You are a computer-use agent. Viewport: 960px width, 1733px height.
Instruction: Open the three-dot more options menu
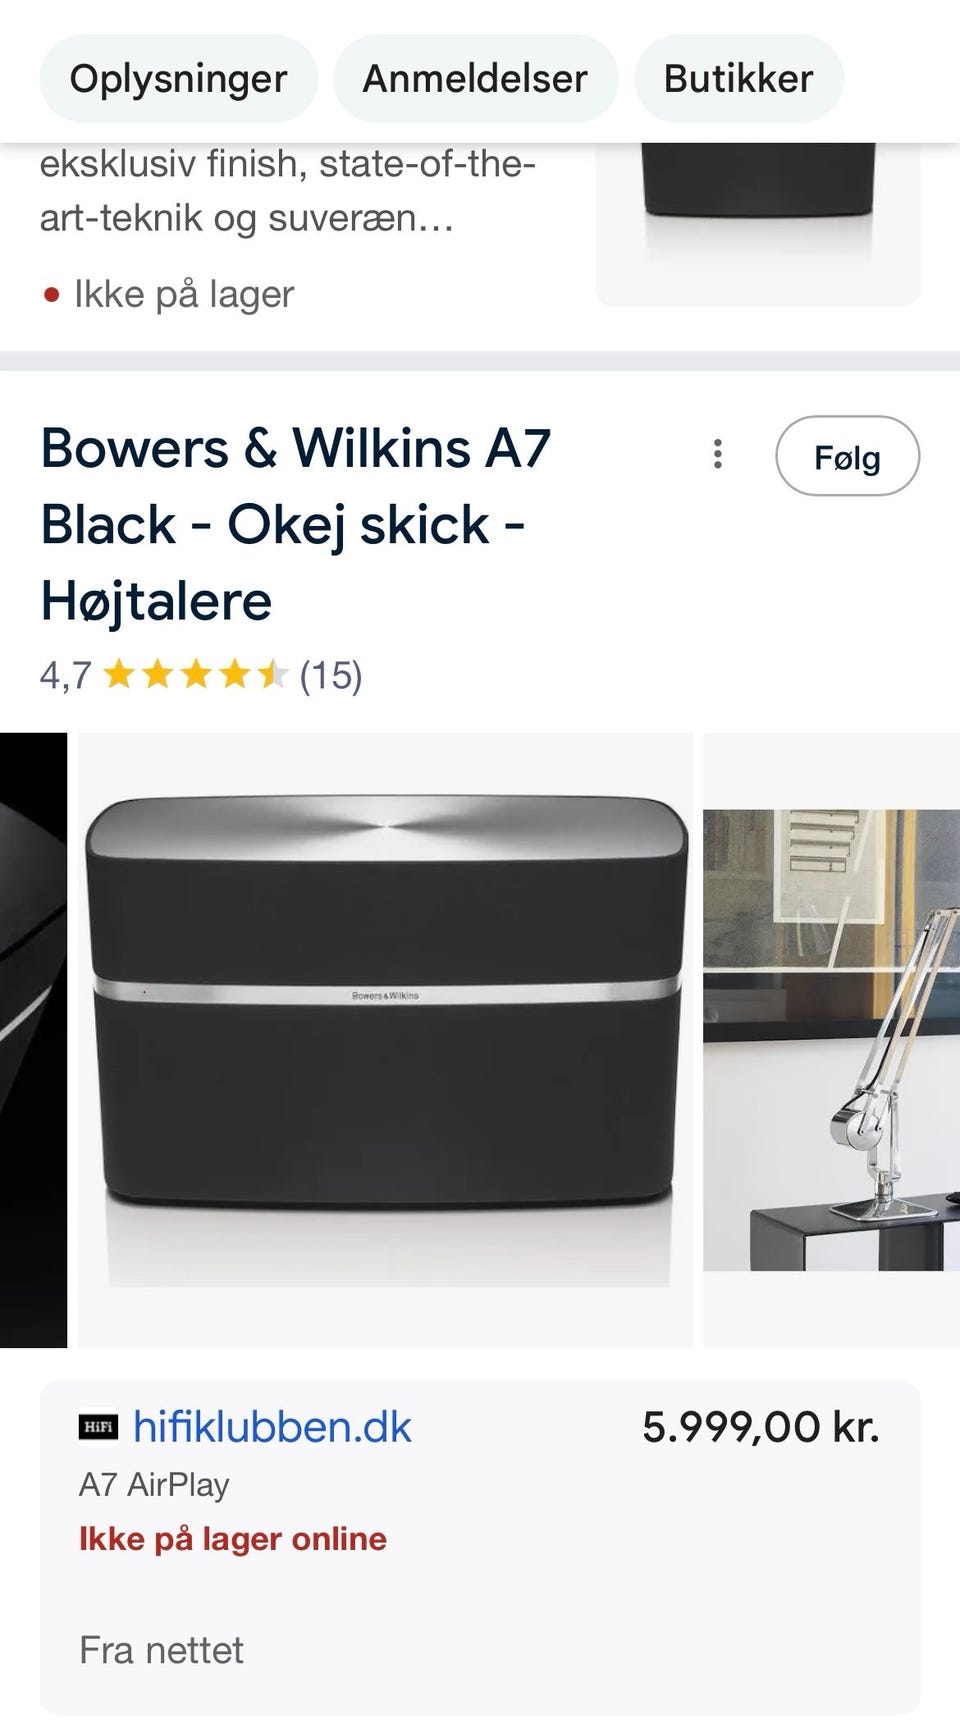pos(717,454)
